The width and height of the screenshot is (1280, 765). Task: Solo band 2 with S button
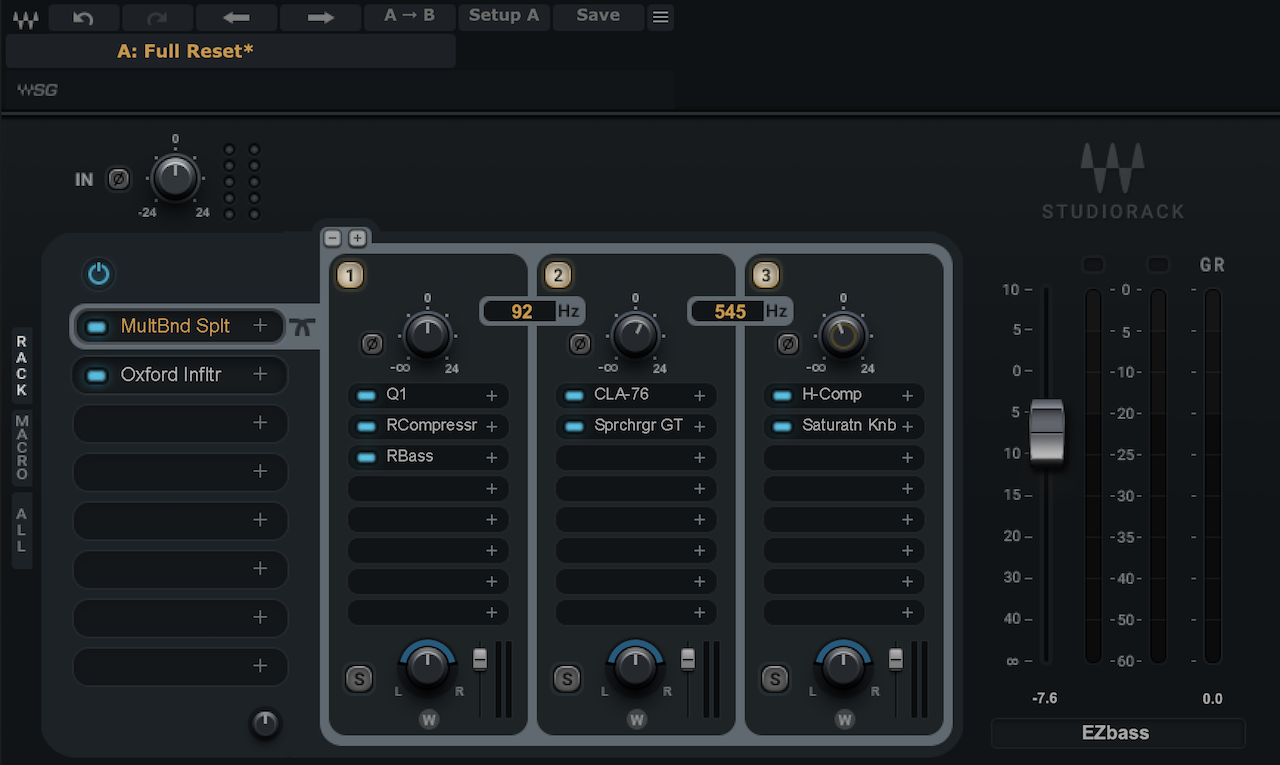point(567,679)
